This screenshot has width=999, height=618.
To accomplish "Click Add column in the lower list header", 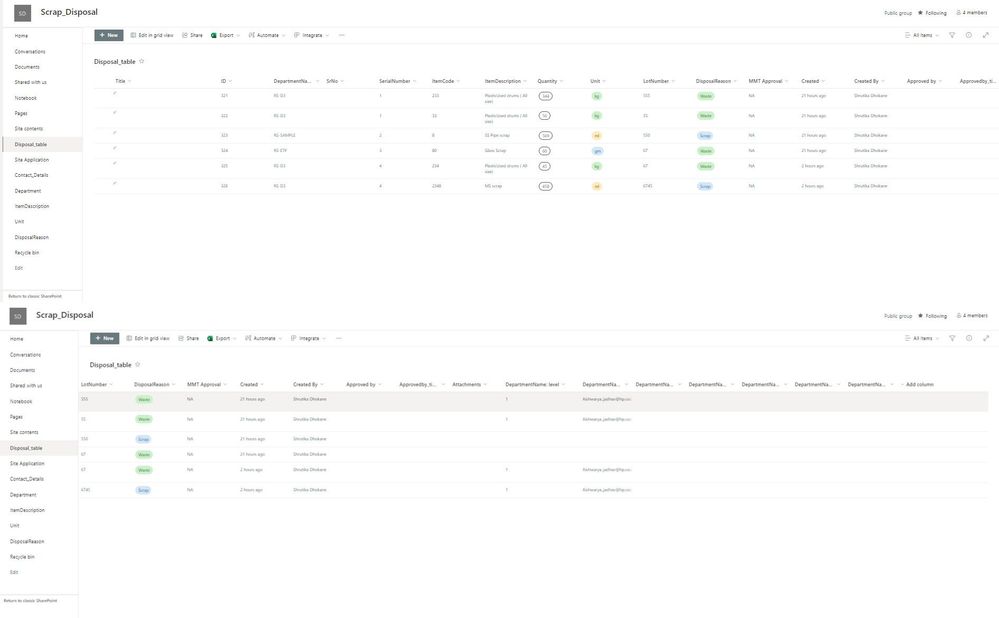I will click(919, 384).
